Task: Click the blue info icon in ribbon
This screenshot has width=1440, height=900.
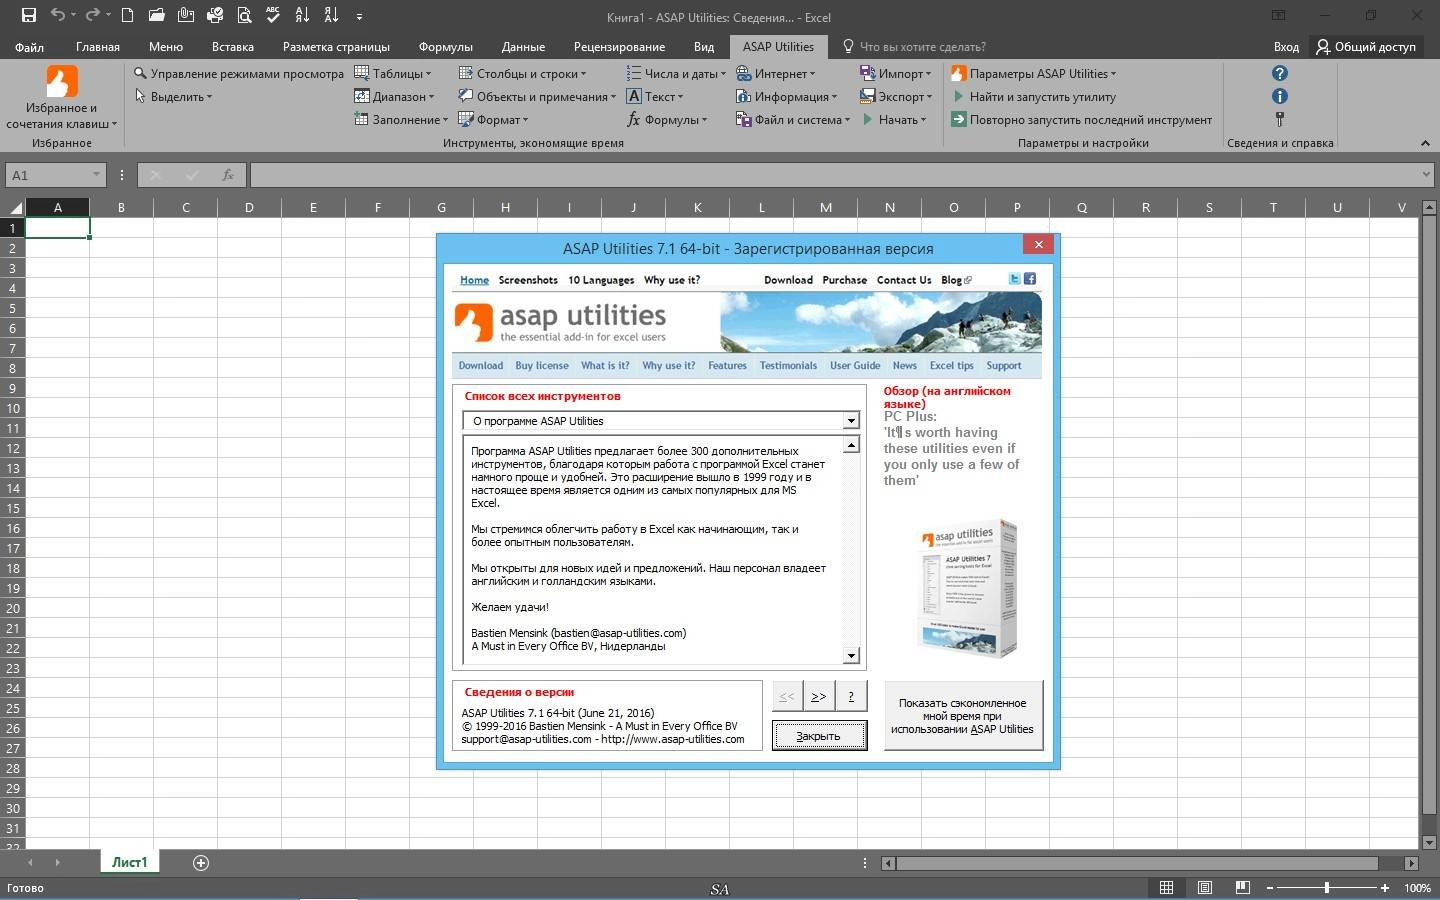Action: coord(1279,96)
